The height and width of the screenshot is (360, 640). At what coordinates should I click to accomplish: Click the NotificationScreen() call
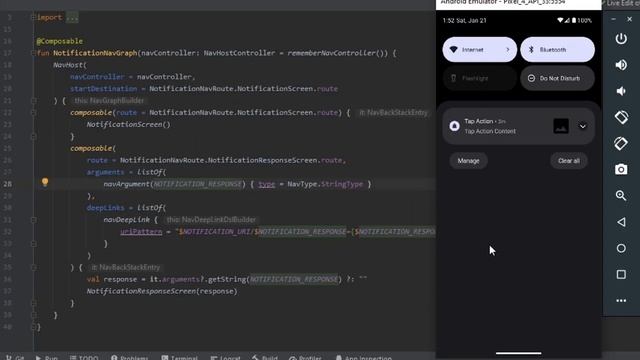tap(128, 124)
